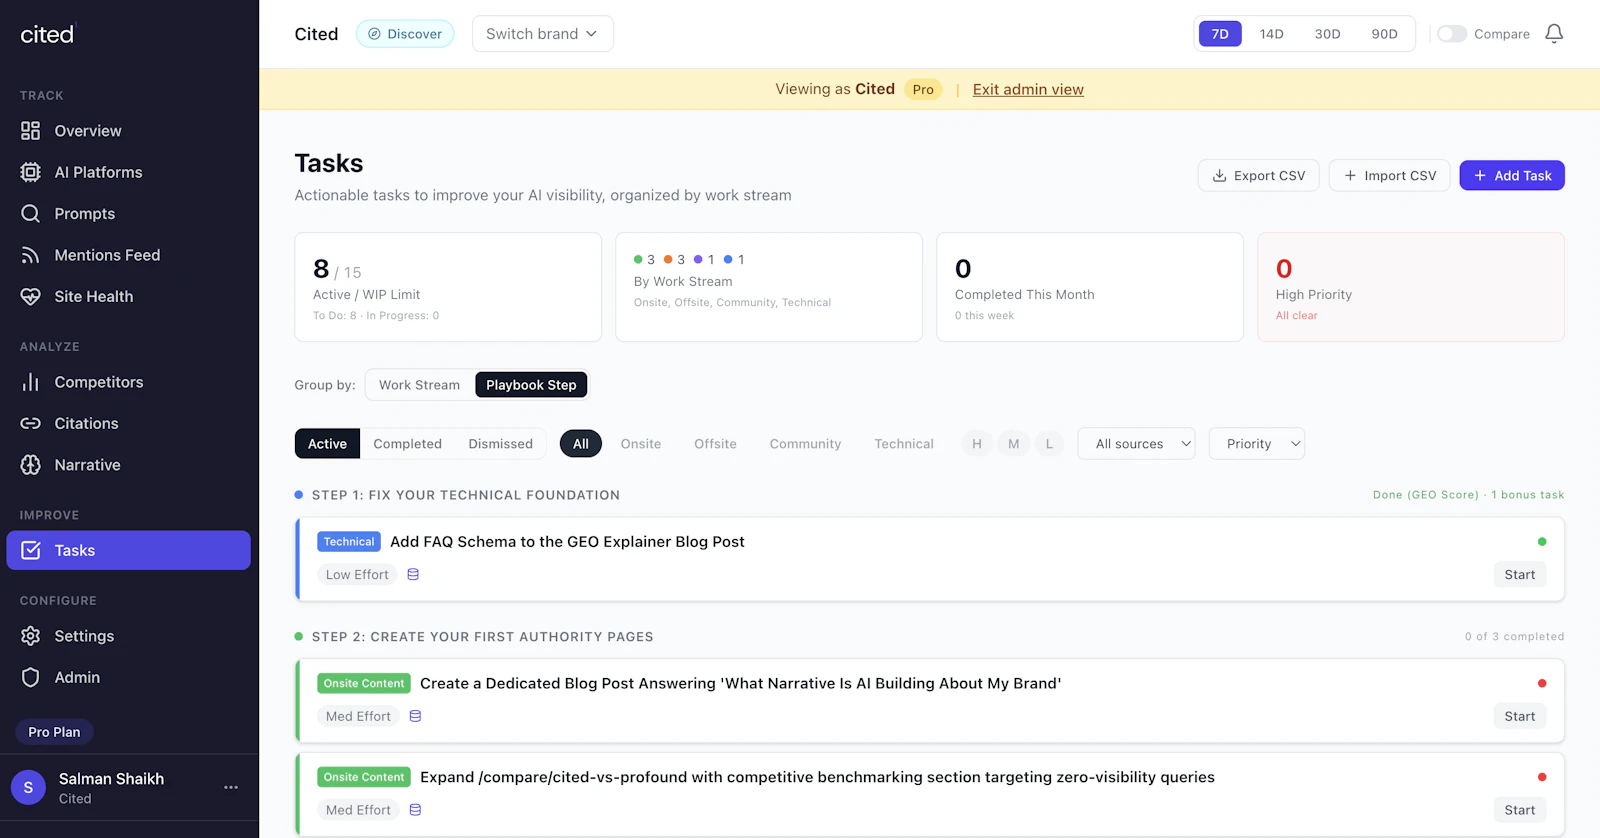
Task: Open the By Work Stream card
Action: 769,287
